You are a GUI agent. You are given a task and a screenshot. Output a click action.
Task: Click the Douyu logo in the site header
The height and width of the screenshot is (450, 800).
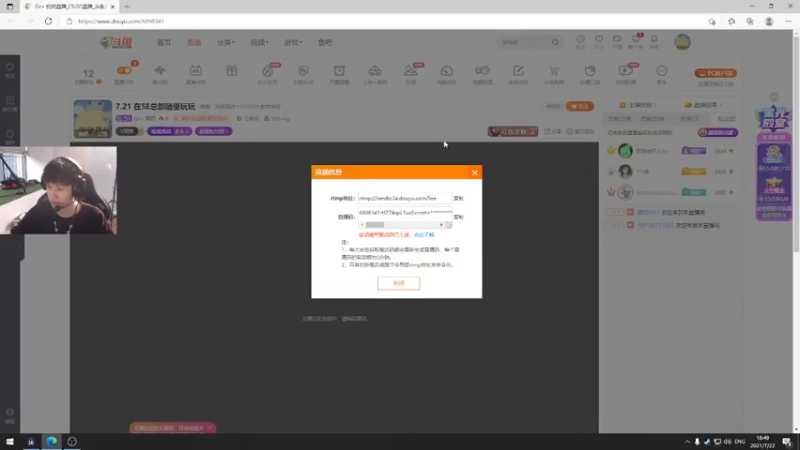116,42
